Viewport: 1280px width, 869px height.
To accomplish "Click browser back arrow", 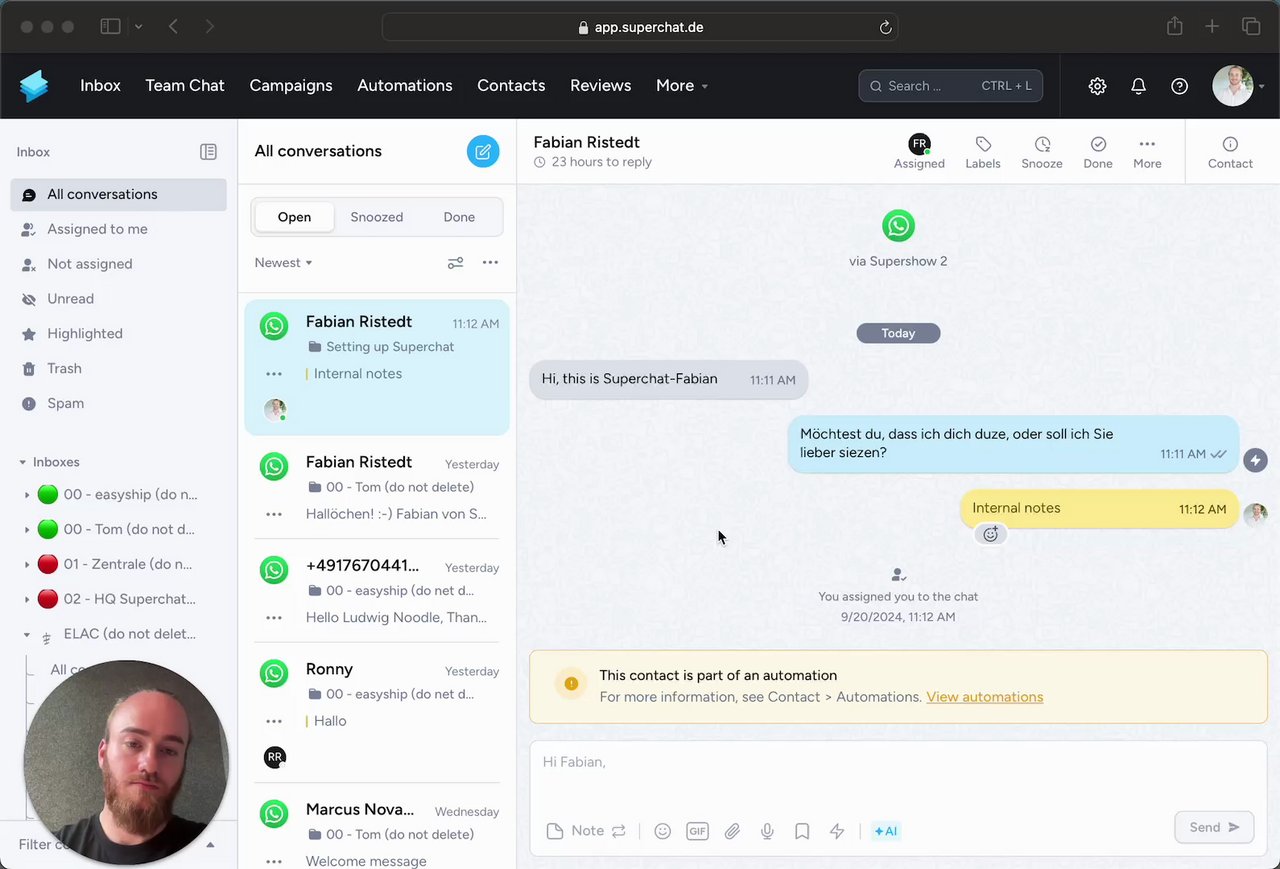I will [173, 27].
